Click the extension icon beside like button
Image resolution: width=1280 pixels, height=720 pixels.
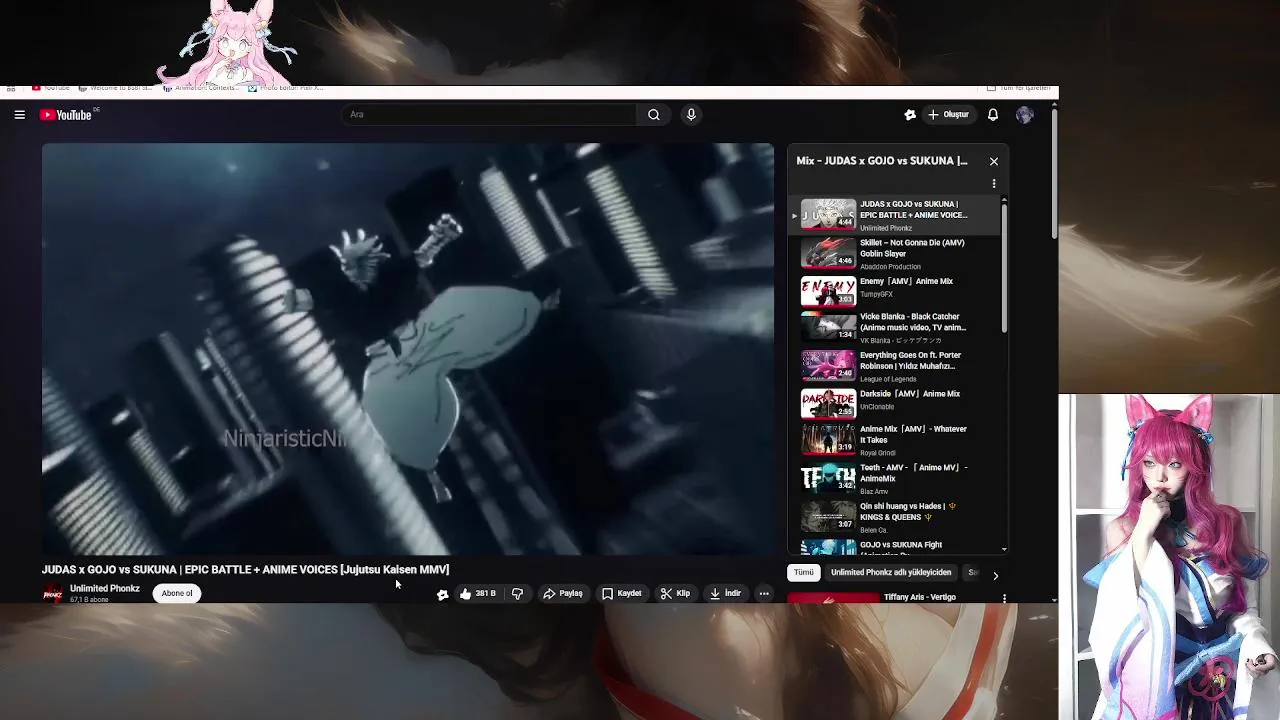(443, 594)
